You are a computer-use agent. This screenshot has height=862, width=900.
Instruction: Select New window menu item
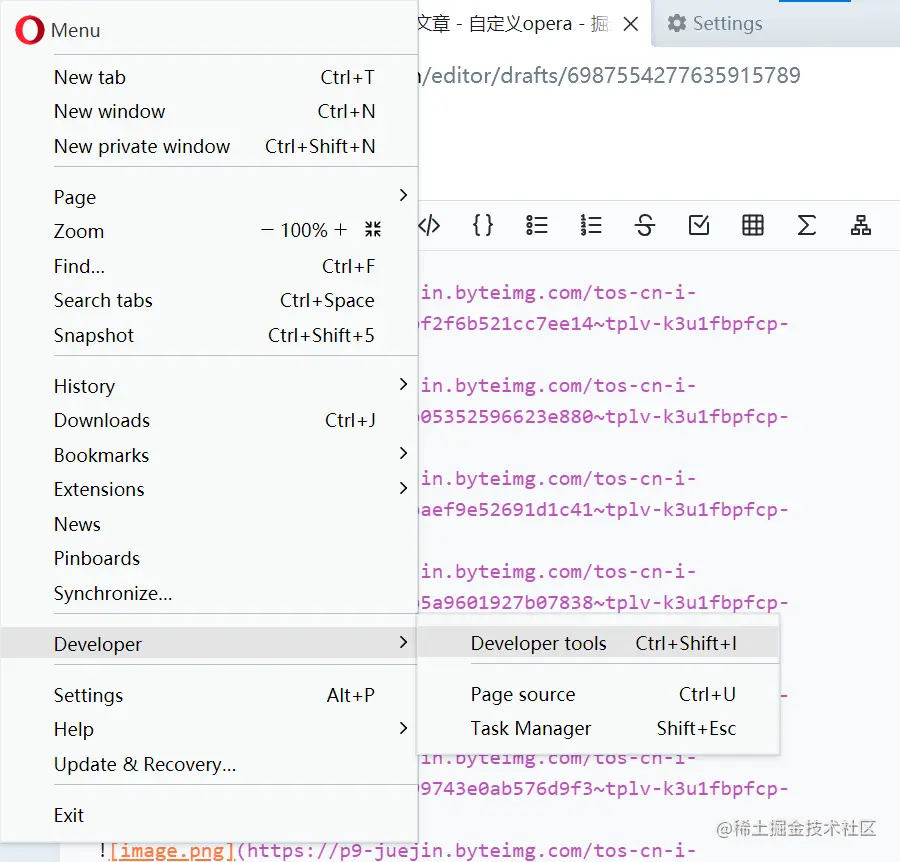click(x=210, y=111)
